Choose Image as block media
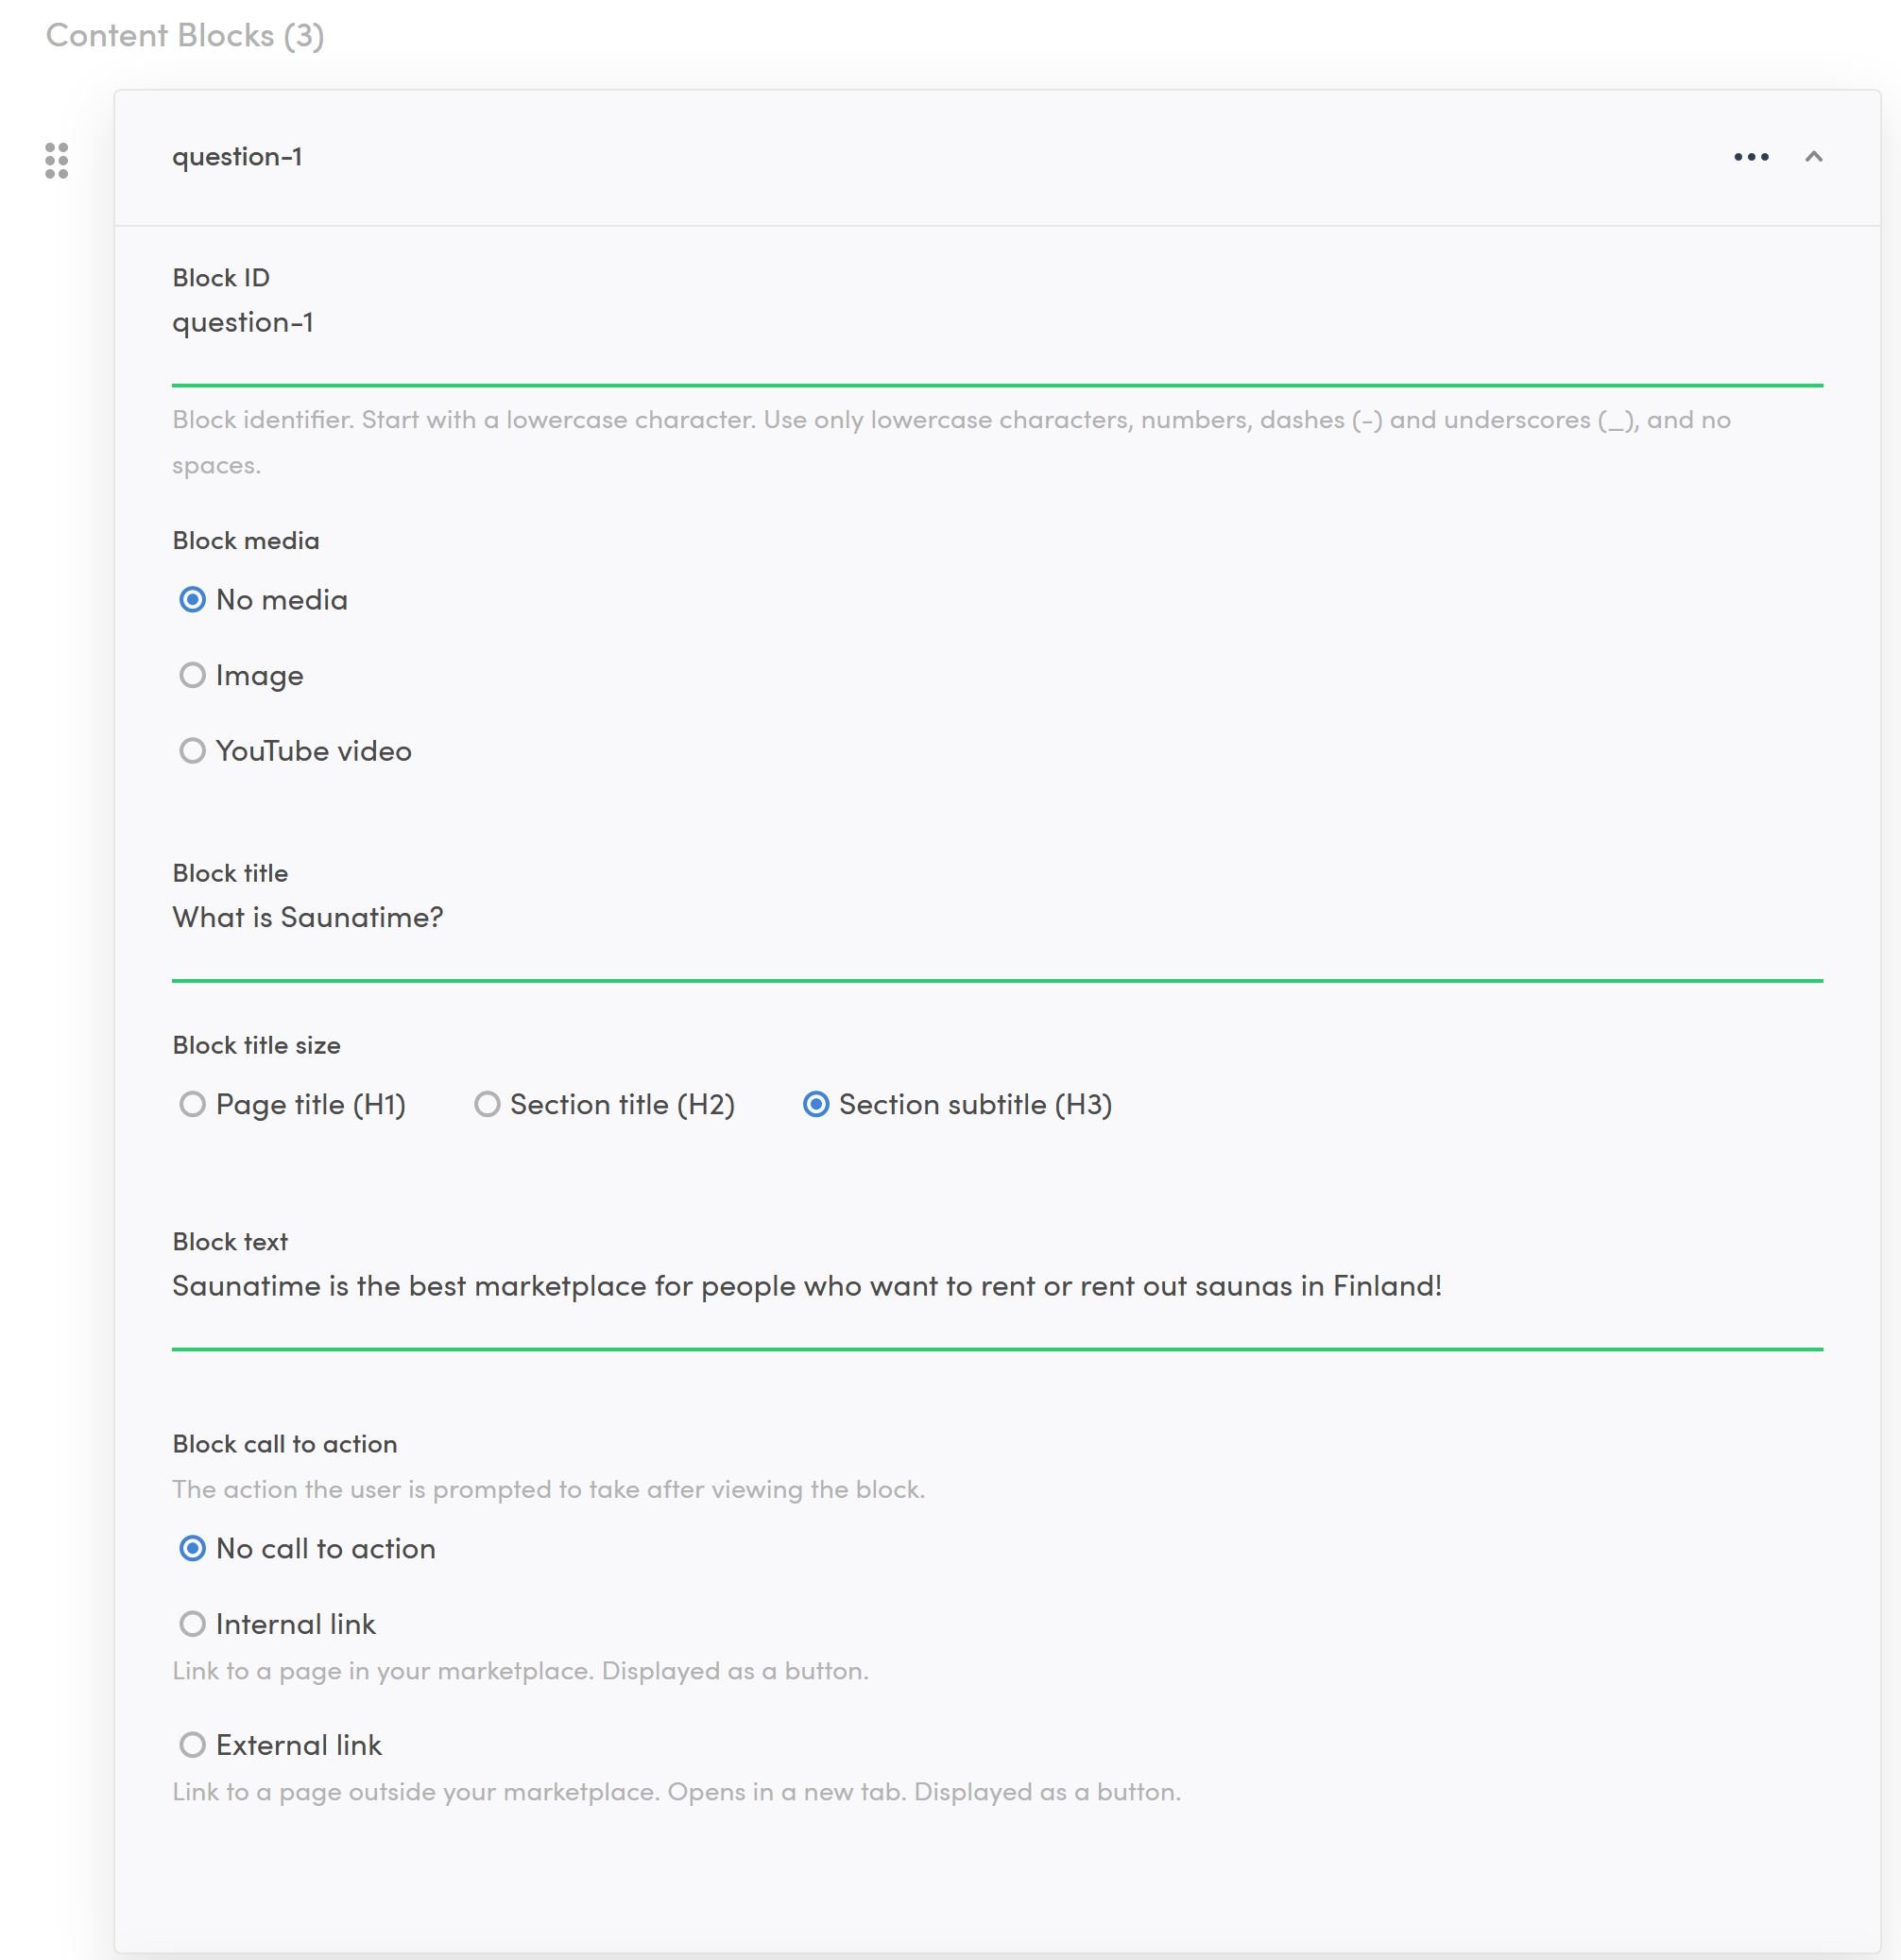The height and width of the screenshot is (1960, 1901). coord(192,676)
